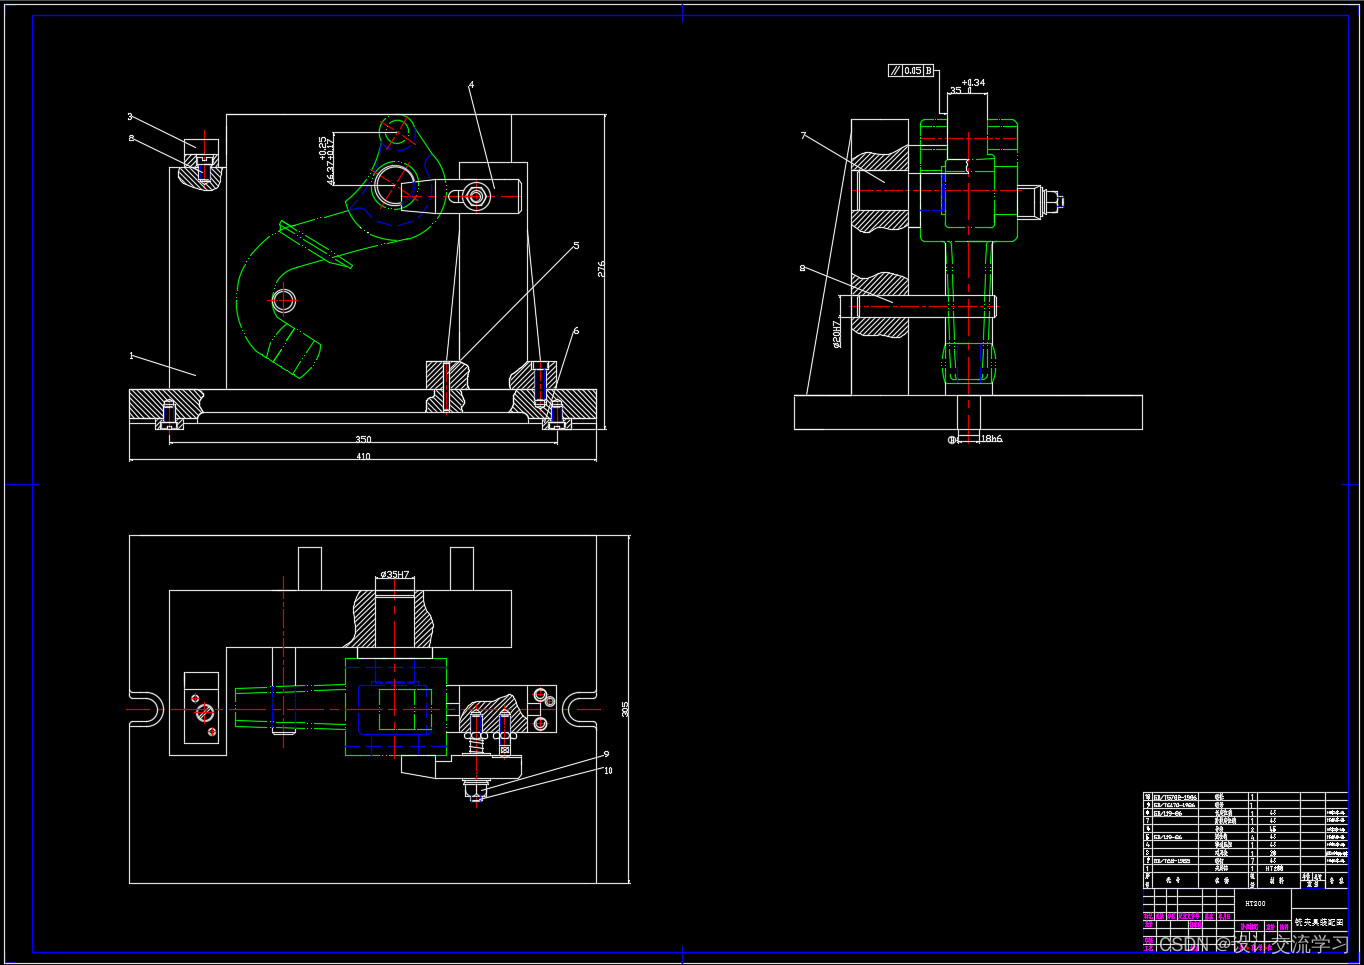Pick the 305 dimension in the plan view
Image resolution: width=1364 pixels, height=965 pixels.
[625, 708]
